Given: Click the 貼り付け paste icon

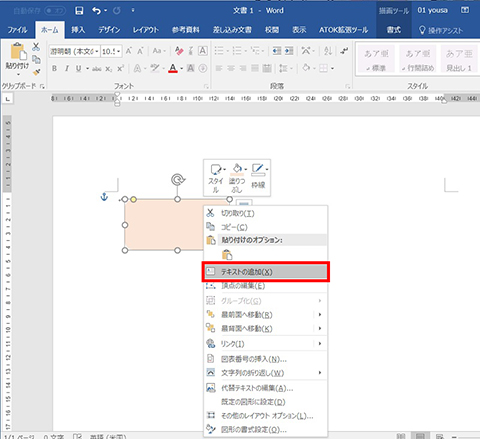Looking at the screenshot, I should [x=18, y=52].
